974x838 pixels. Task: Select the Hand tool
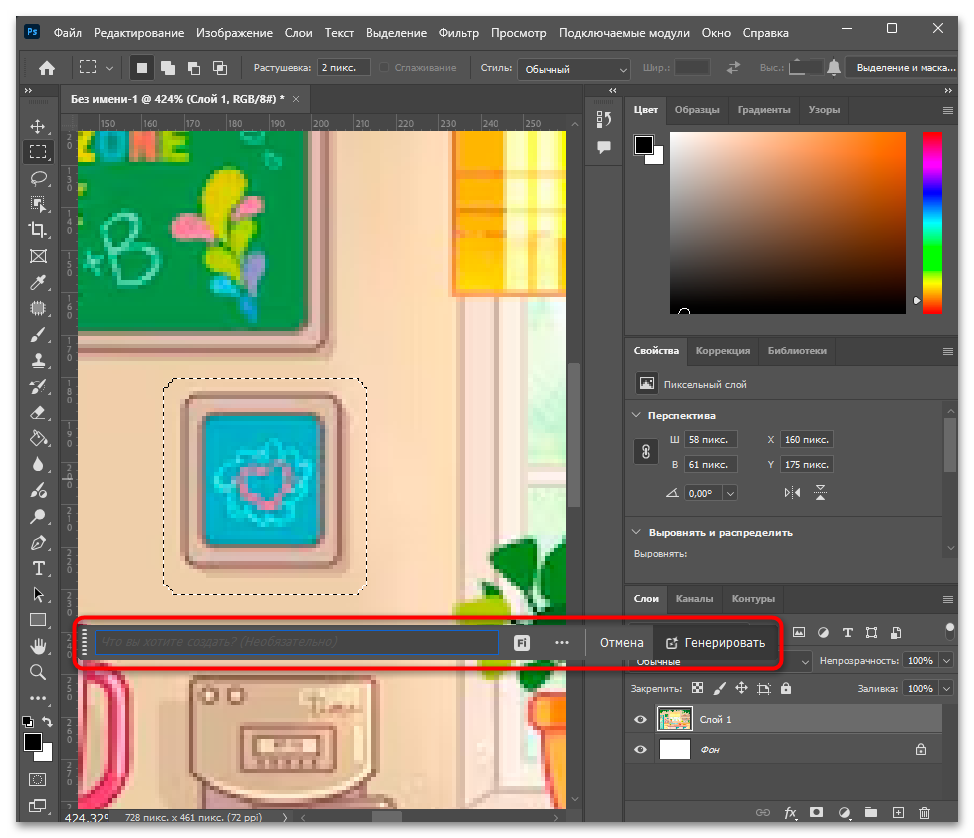38,646
